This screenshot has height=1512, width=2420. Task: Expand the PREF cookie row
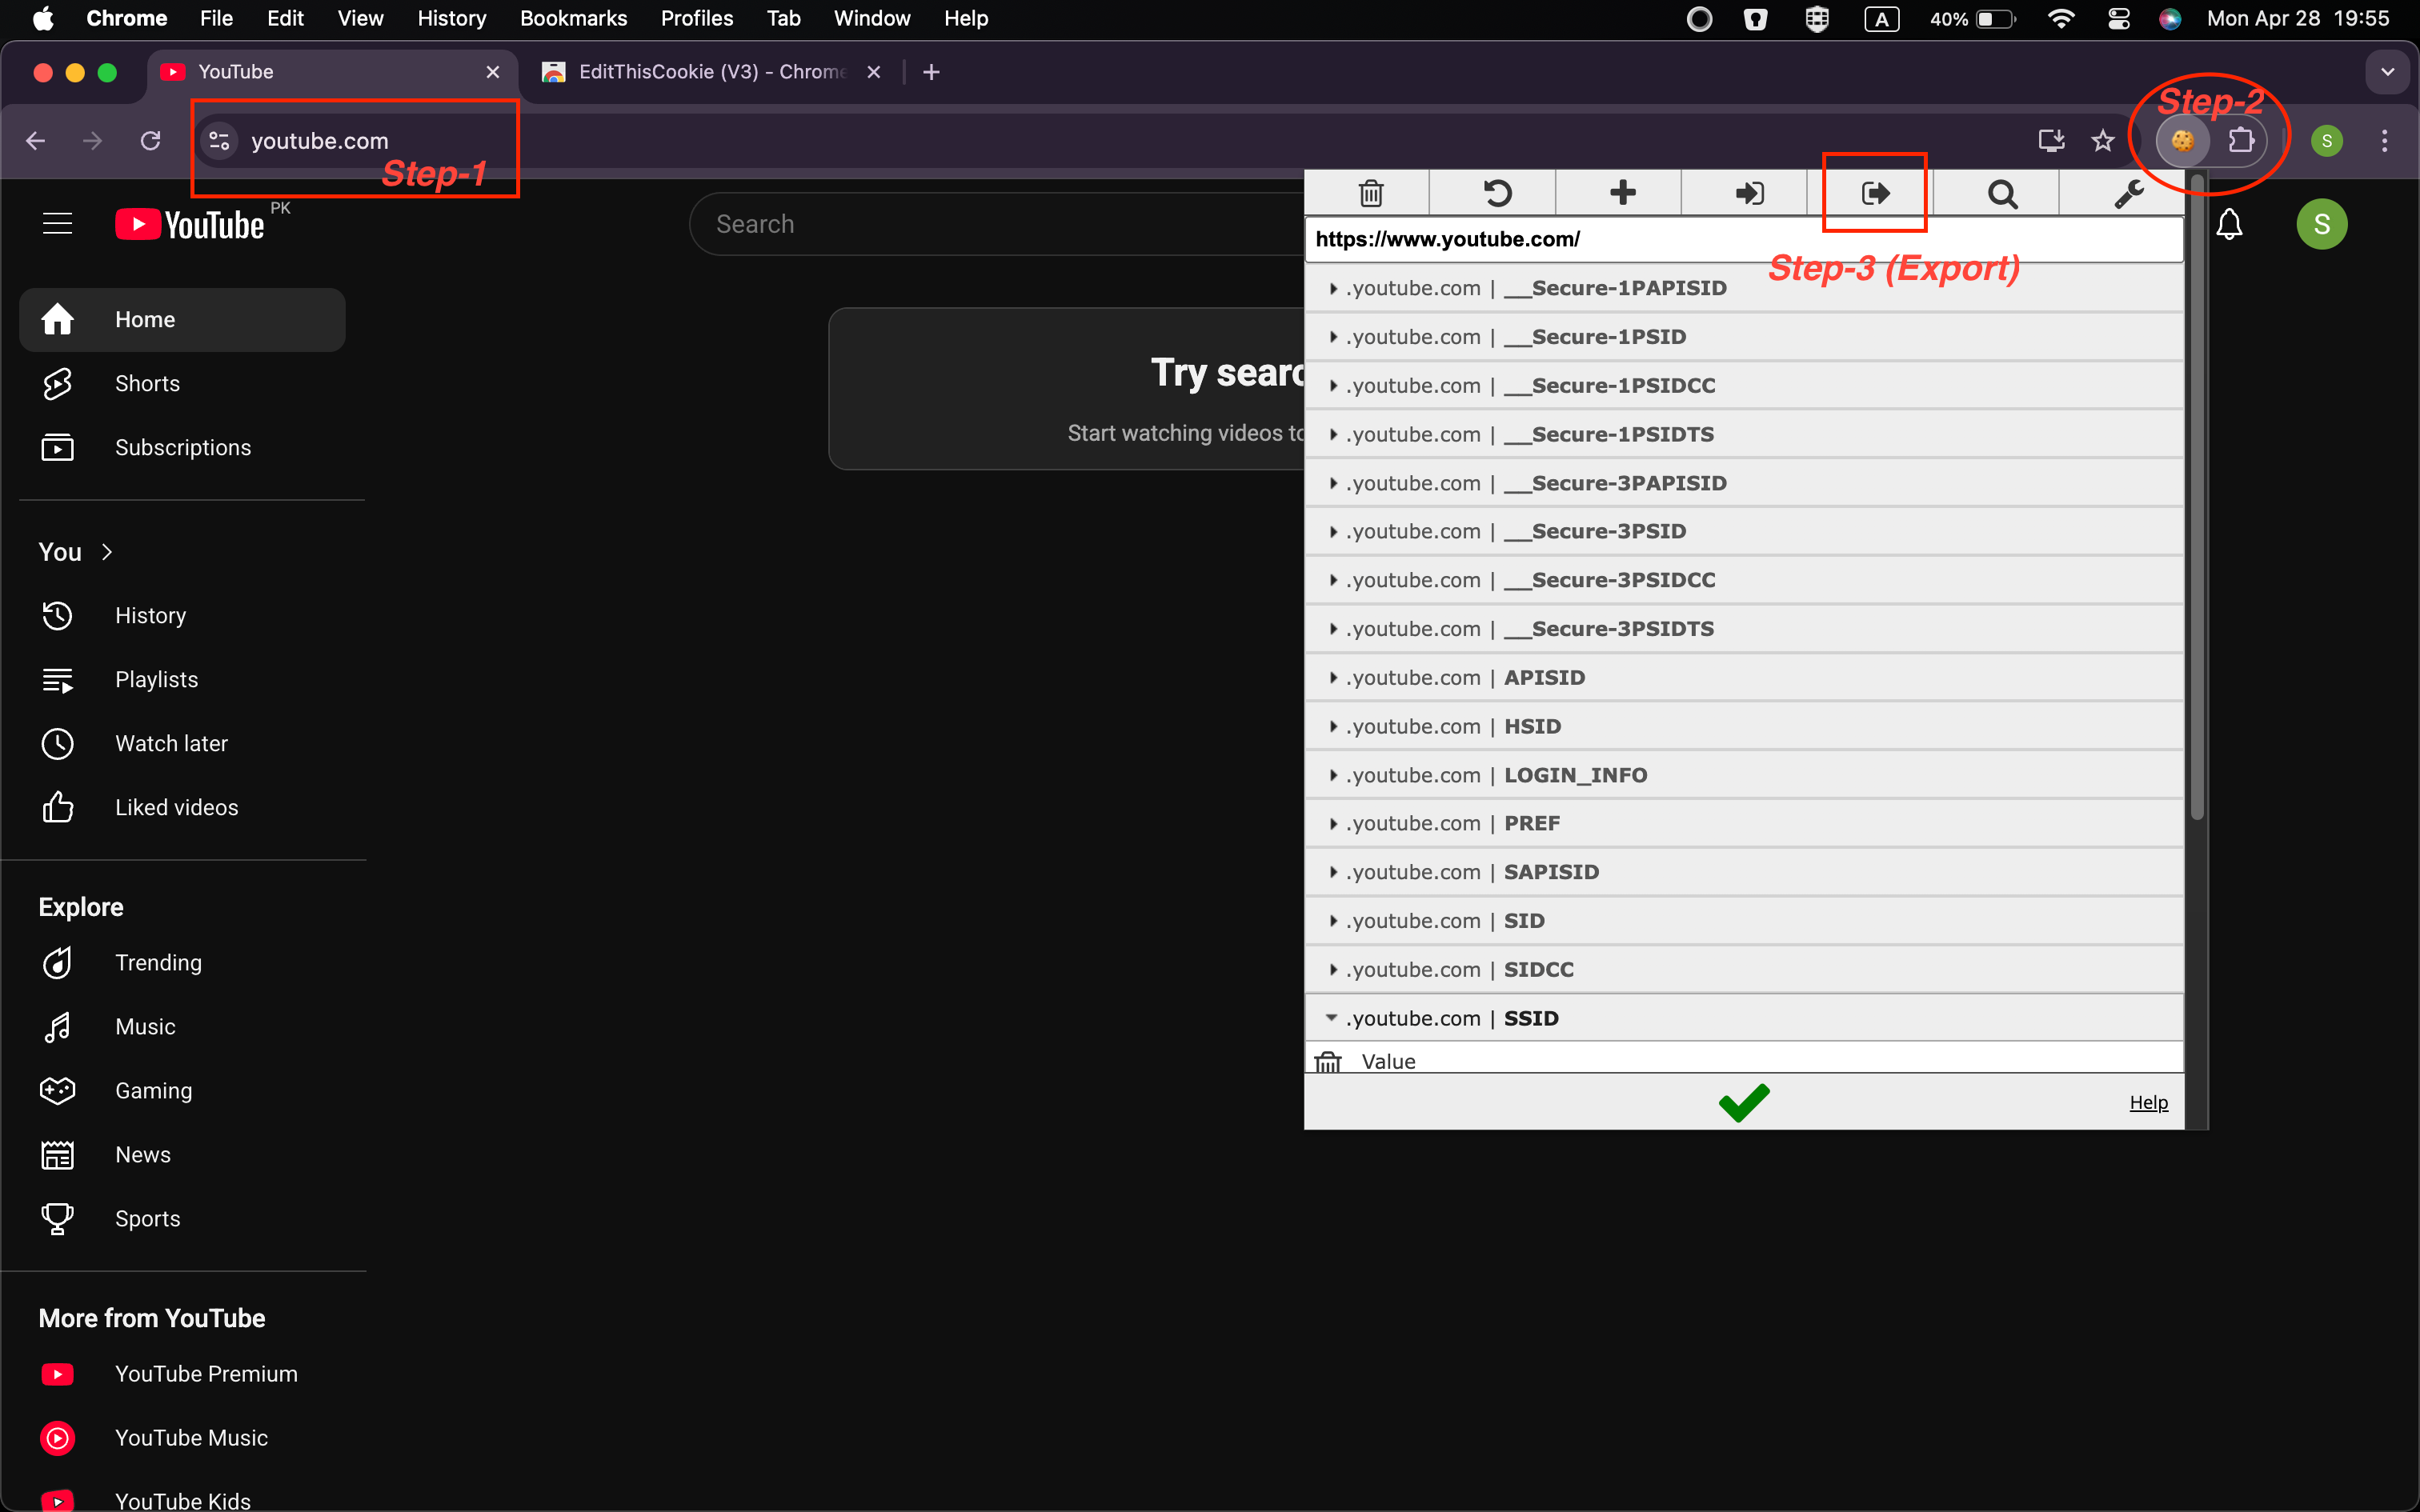(x=1743, y=824)
